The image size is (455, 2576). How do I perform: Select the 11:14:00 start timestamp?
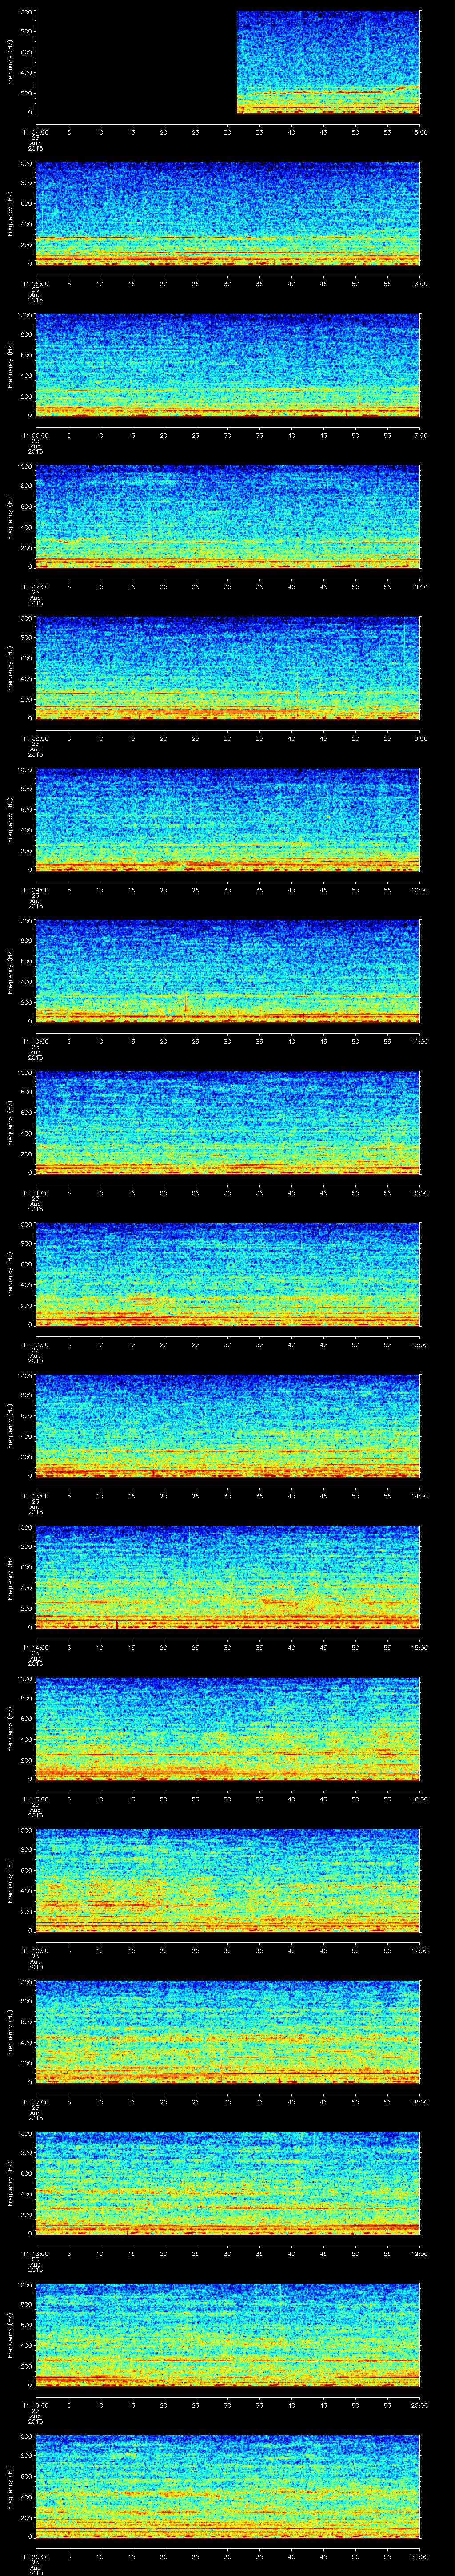(x=35, y=1647)
